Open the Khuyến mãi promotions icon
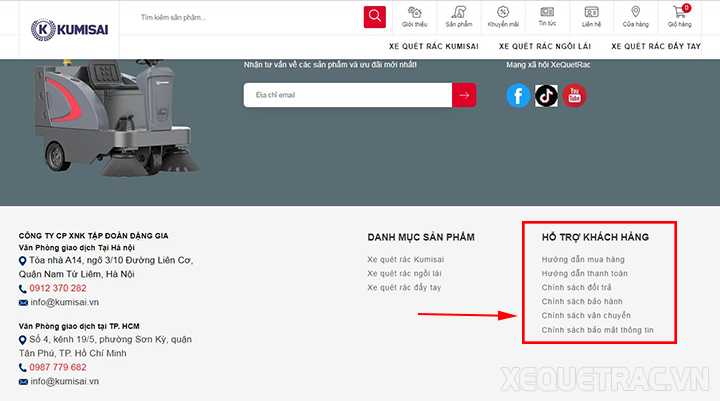 click(x=503, y=16)
